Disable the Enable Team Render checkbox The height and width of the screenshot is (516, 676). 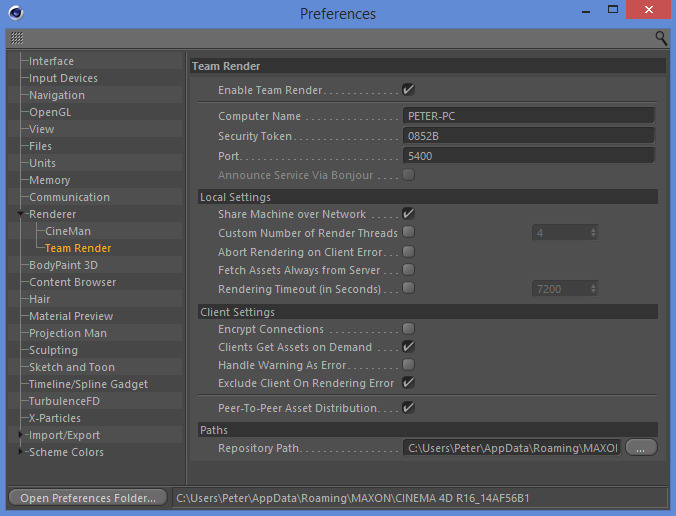click(x=408, y=90)
